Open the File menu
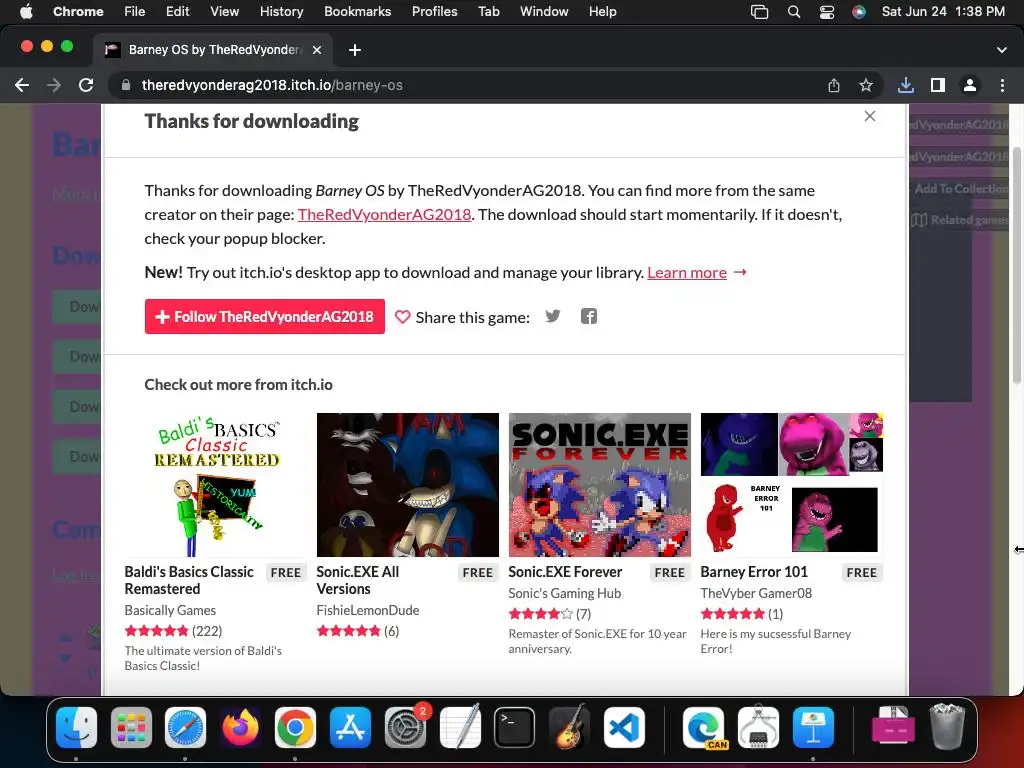This screenshot has width=1024, height=768. [135, 11]
